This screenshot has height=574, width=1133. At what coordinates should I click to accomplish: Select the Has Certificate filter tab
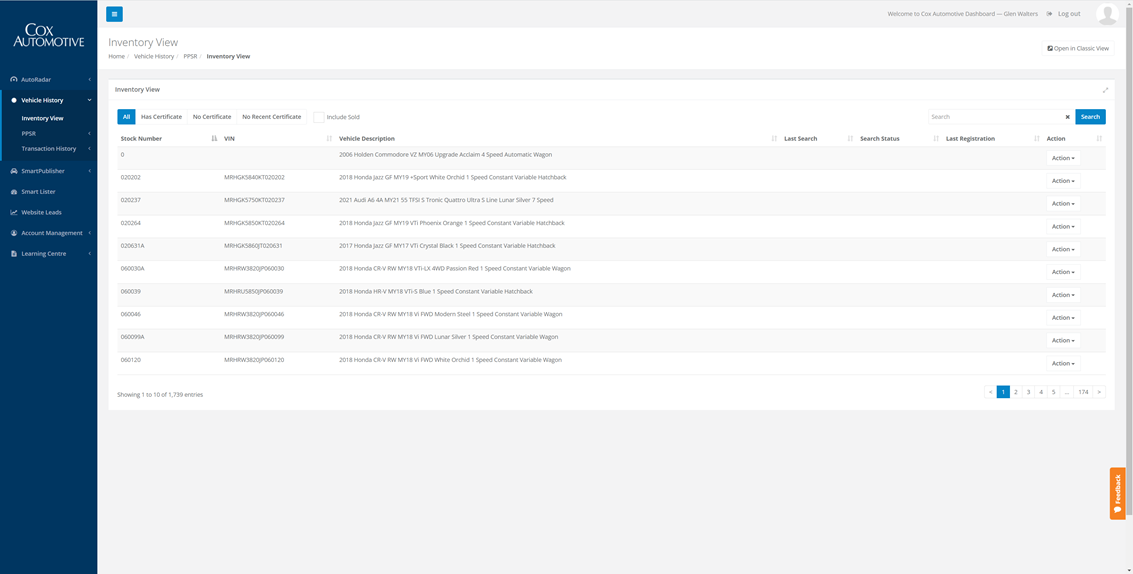[x=161, y=117]
